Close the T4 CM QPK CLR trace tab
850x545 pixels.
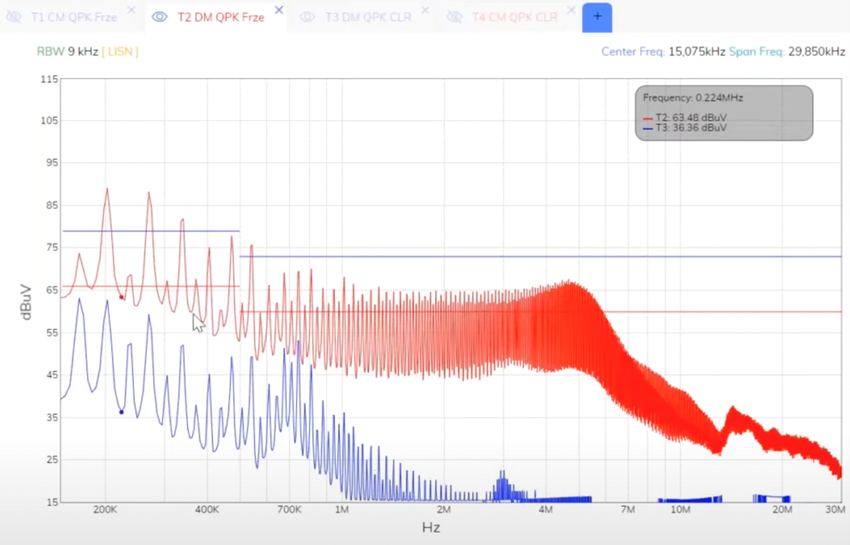click(x=571, y=10)
